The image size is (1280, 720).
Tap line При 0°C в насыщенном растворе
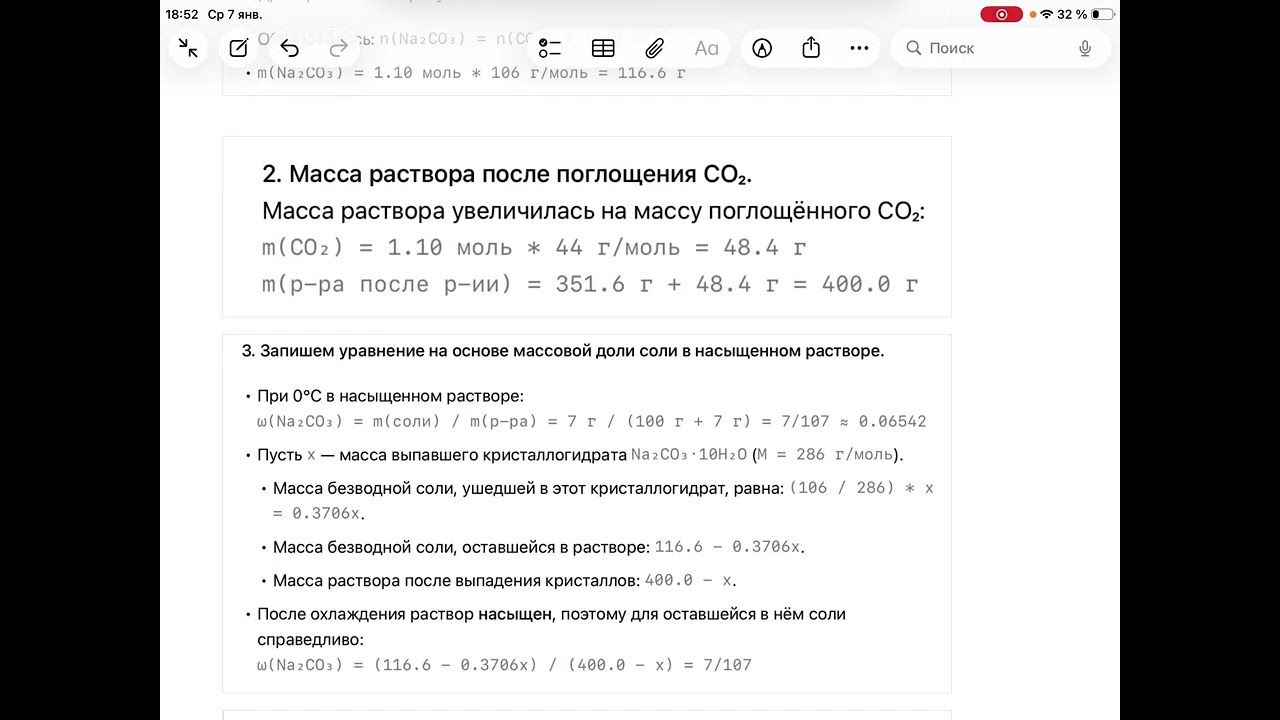click(x=390, y=396)
